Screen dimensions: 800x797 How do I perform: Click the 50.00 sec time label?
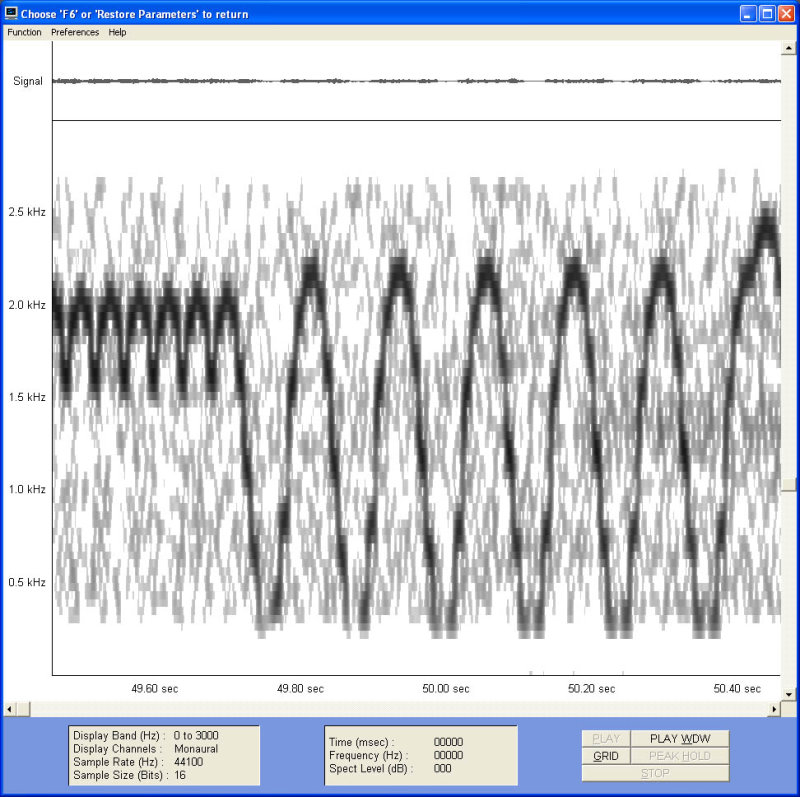coord(445,688)
